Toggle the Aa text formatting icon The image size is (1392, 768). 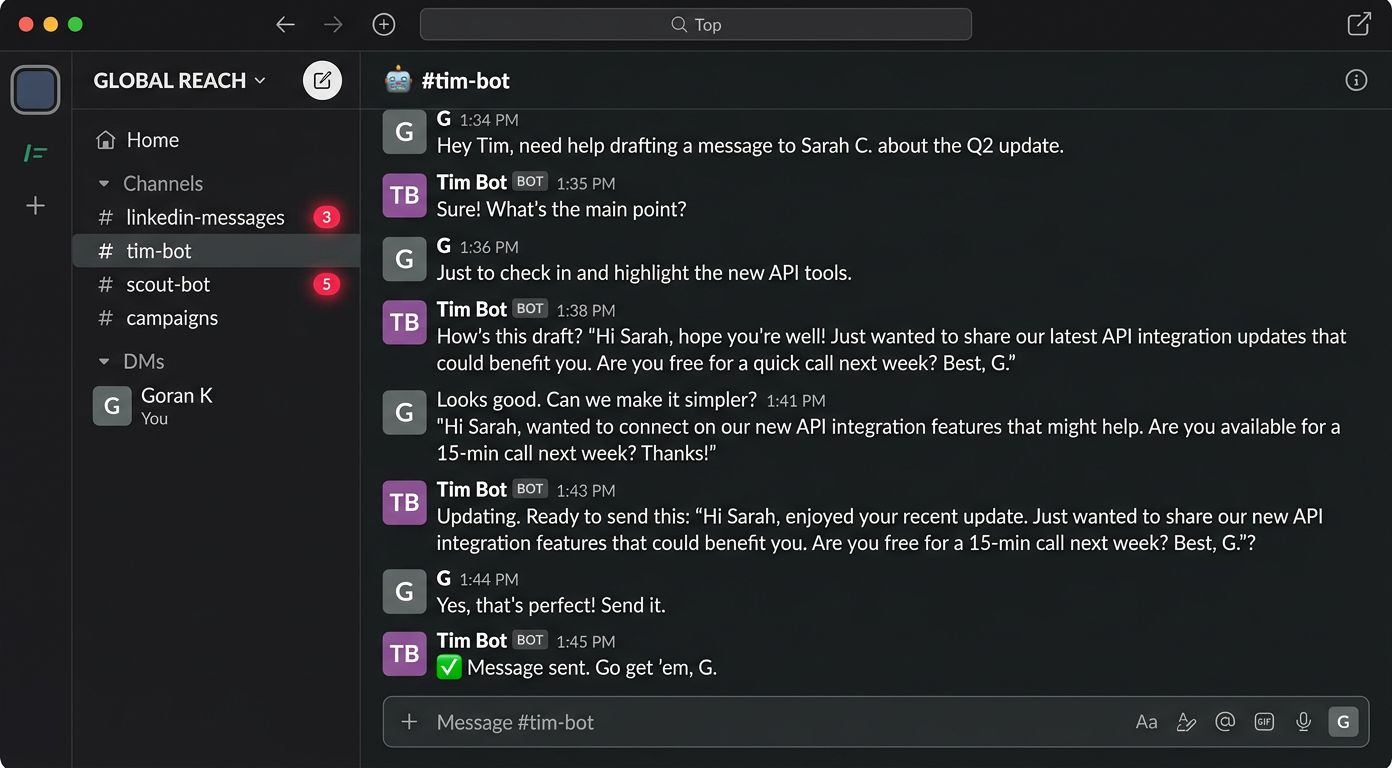click(x=1146, y=722)
